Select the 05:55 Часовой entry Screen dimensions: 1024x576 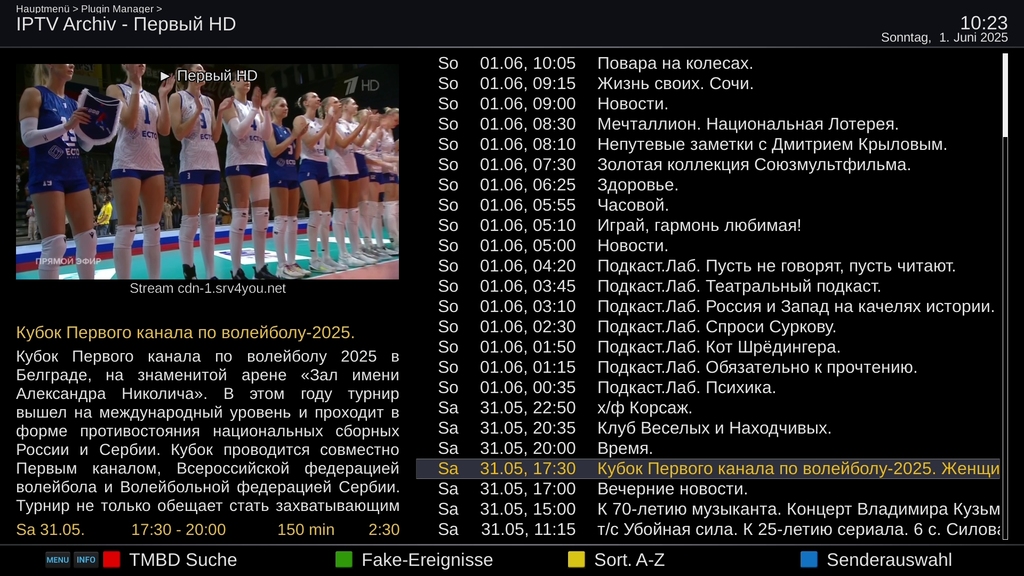pyautogui.click(x=708, y=205)
